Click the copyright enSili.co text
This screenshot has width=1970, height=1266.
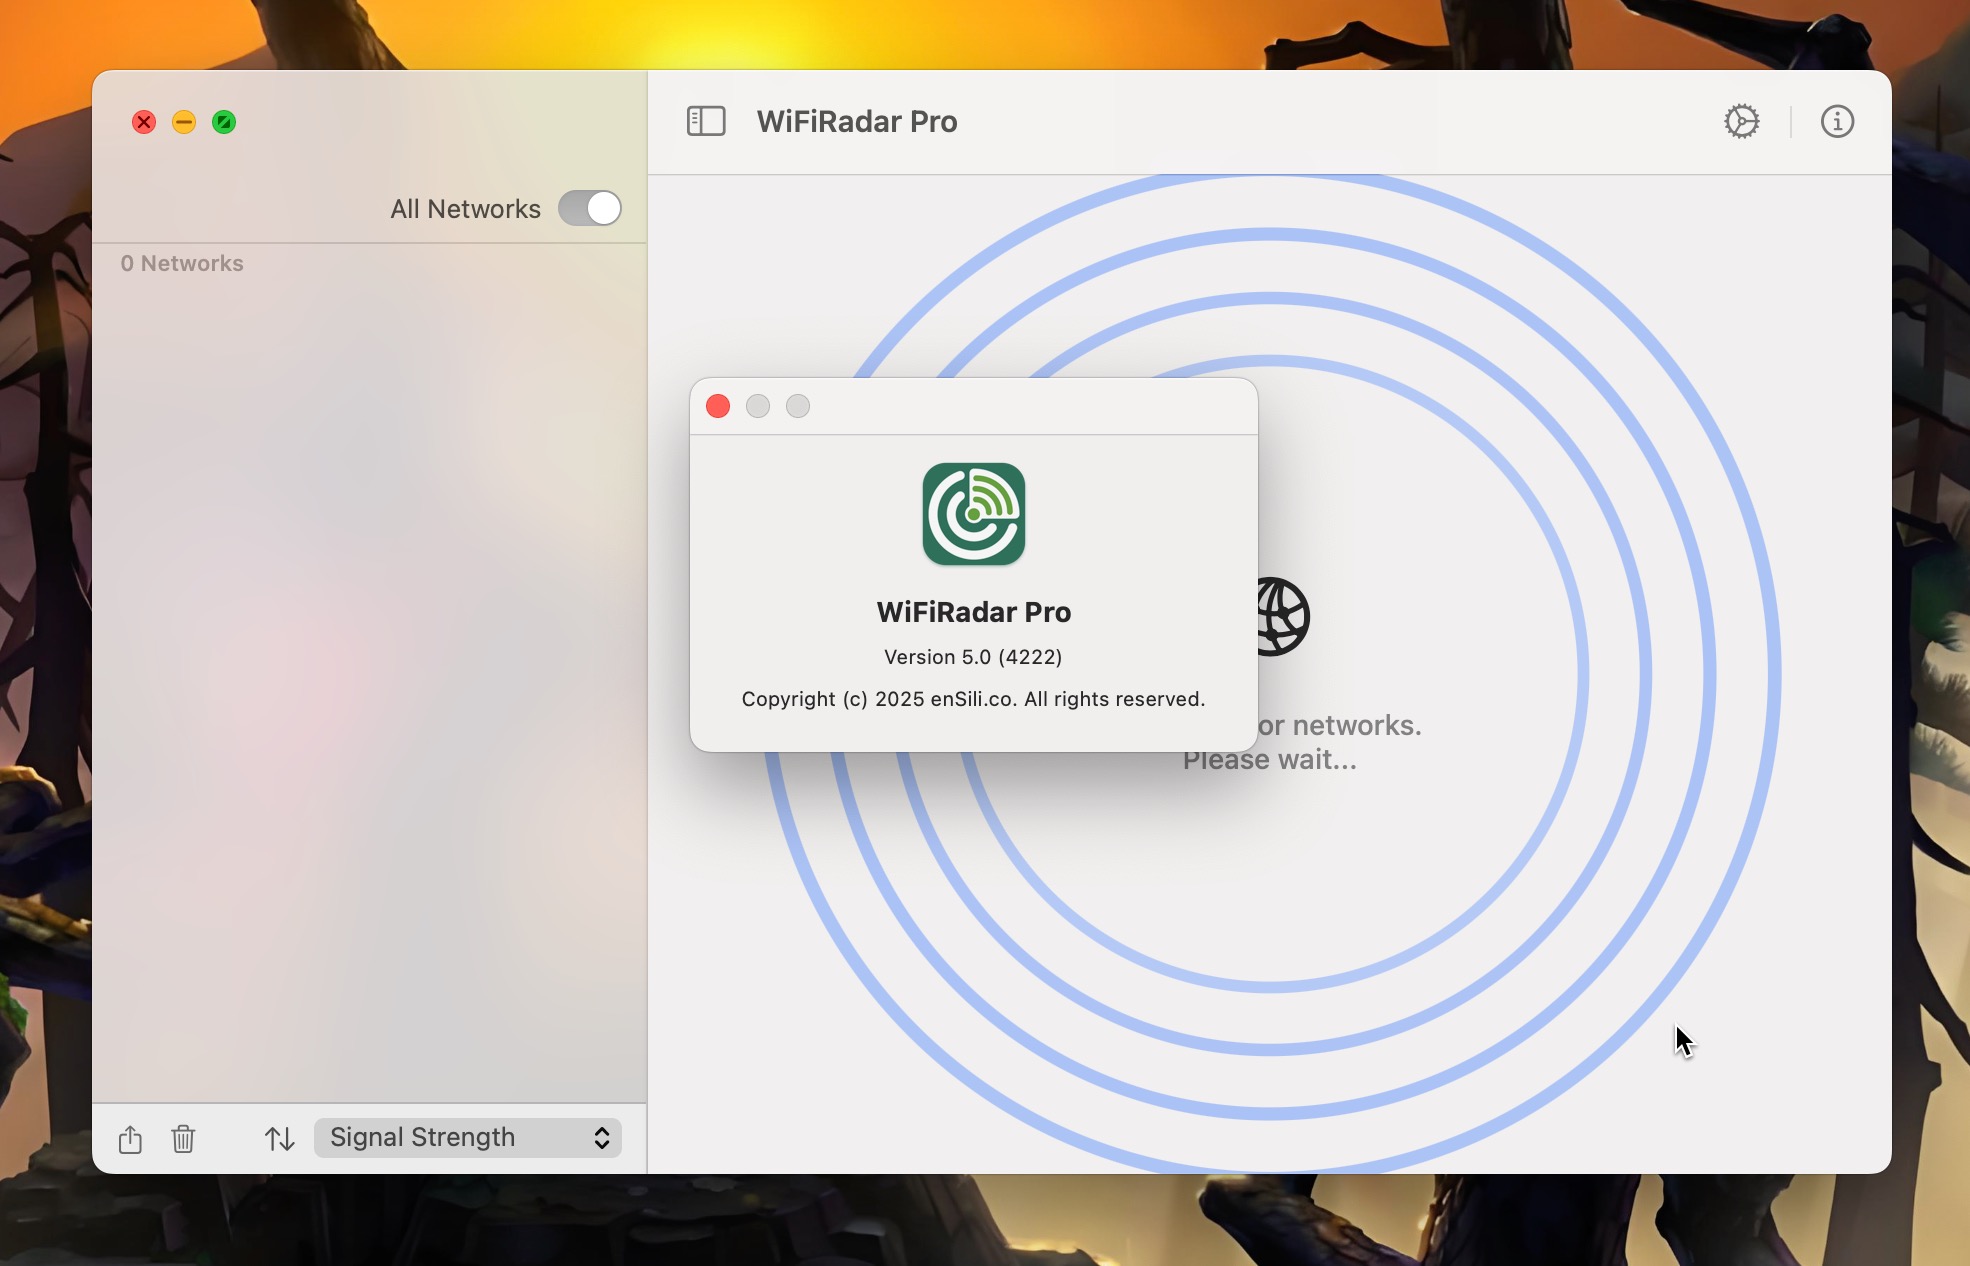point(973,699)
